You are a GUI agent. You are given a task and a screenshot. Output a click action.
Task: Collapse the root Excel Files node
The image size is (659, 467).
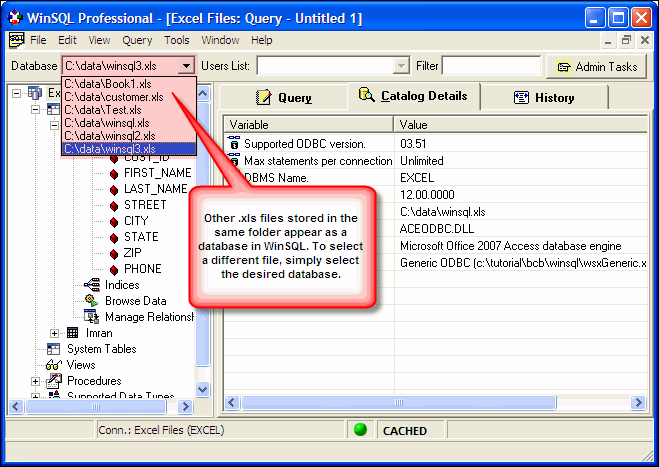point(16,93)
